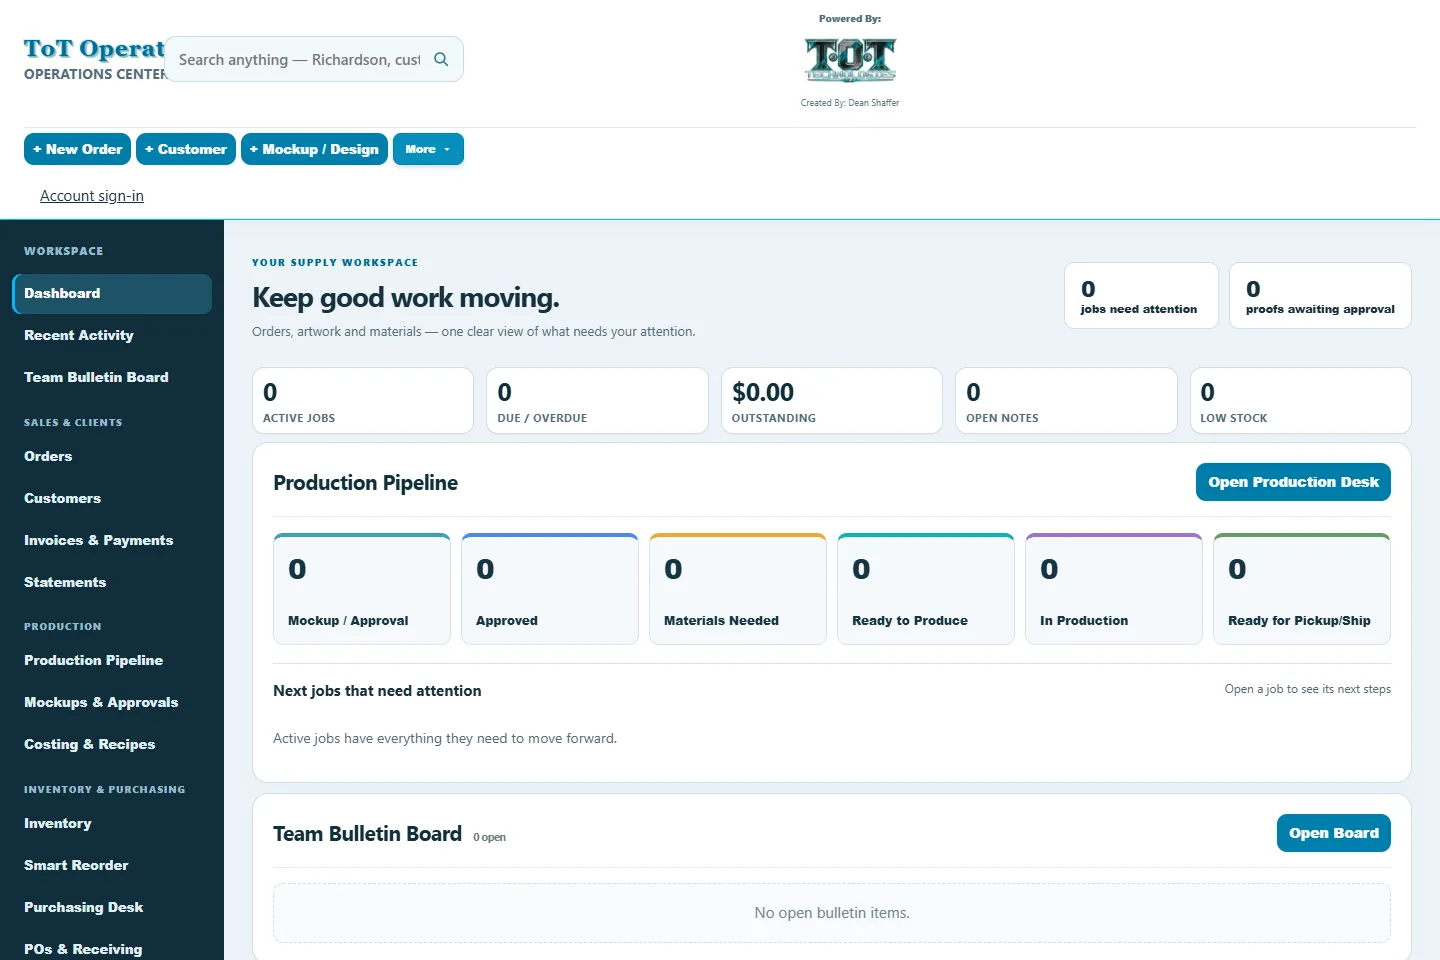Open the Low Stock stat card
Viewport: 1440px width, 960px height.
point(1300,401)
